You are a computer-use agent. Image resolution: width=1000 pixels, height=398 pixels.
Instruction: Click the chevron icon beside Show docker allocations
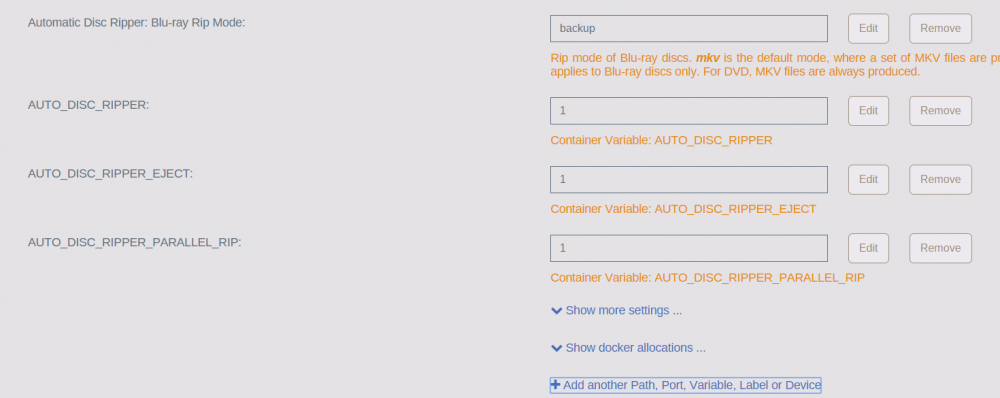(x=556, y=348)
